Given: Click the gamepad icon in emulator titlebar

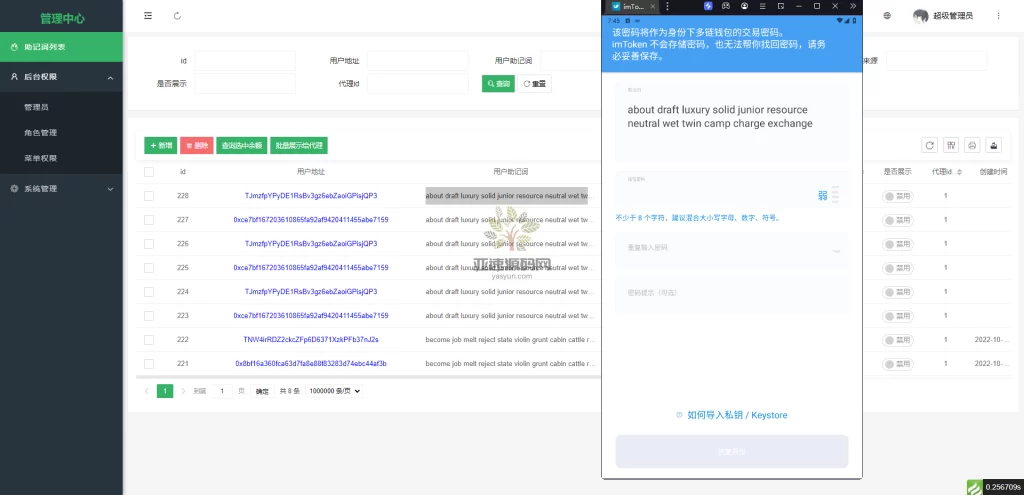Looking at the screenshot, I should point(726,6).
